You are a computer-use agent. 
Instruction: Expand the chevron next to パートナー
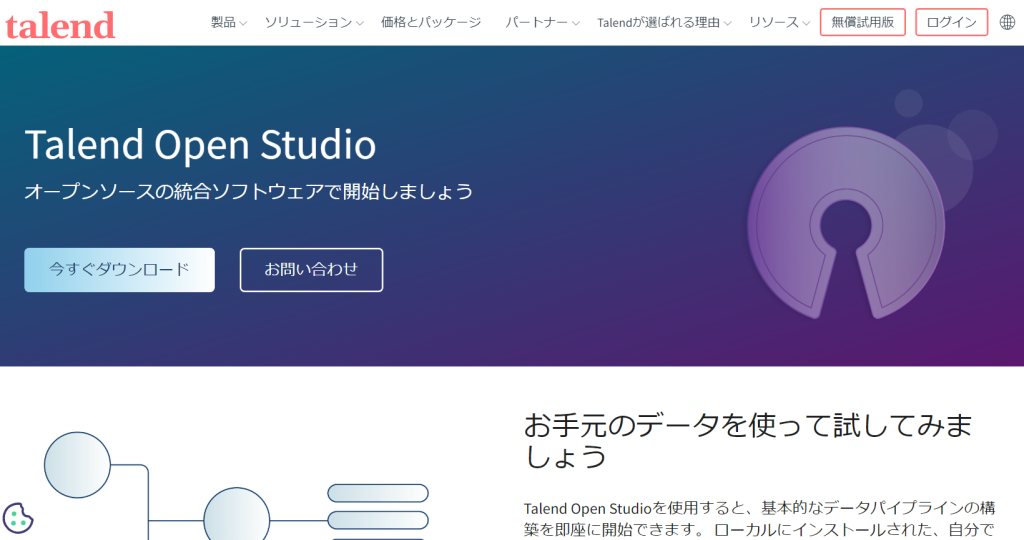click(575, 24)
